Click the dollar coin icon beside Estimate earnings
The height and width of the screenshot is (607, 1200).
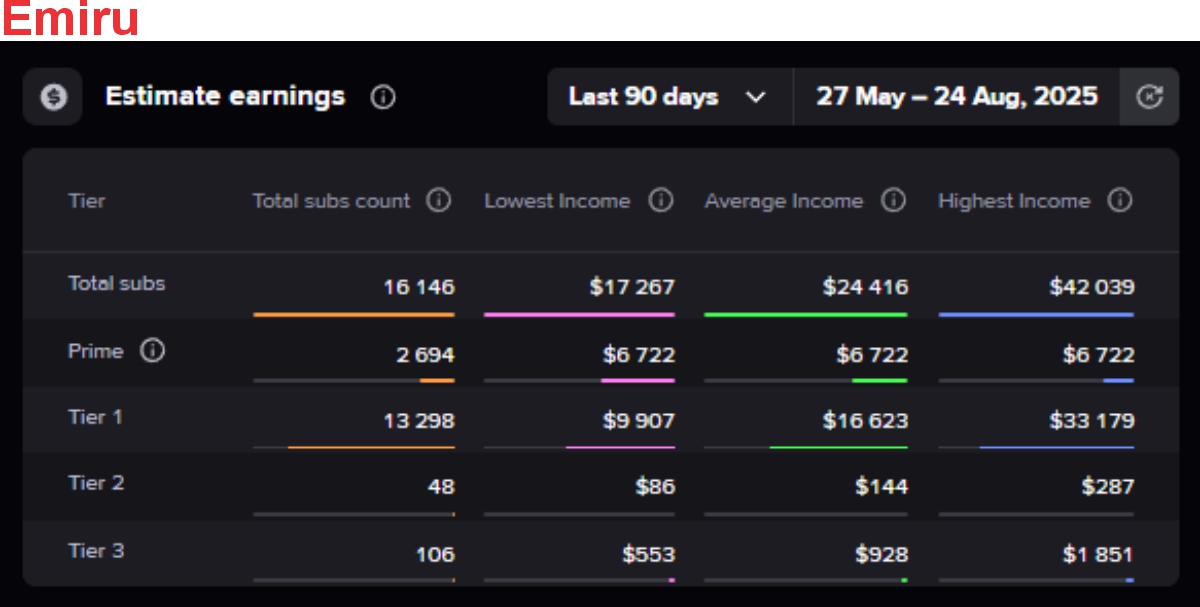pos(53,96)
